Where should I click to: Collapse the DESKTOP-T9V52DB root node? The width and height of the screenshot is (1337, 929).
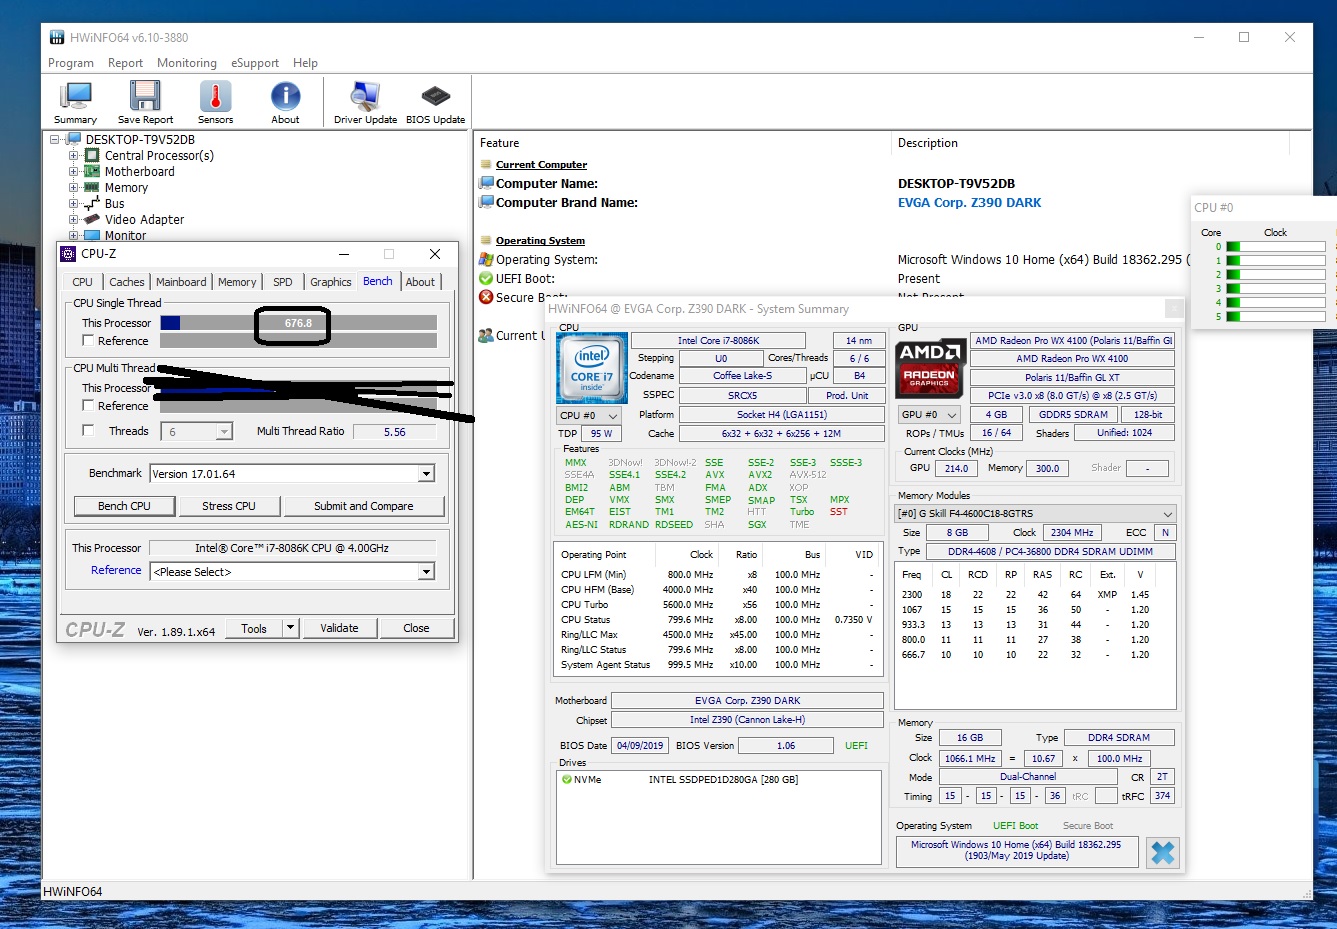(x=55, y=140)
